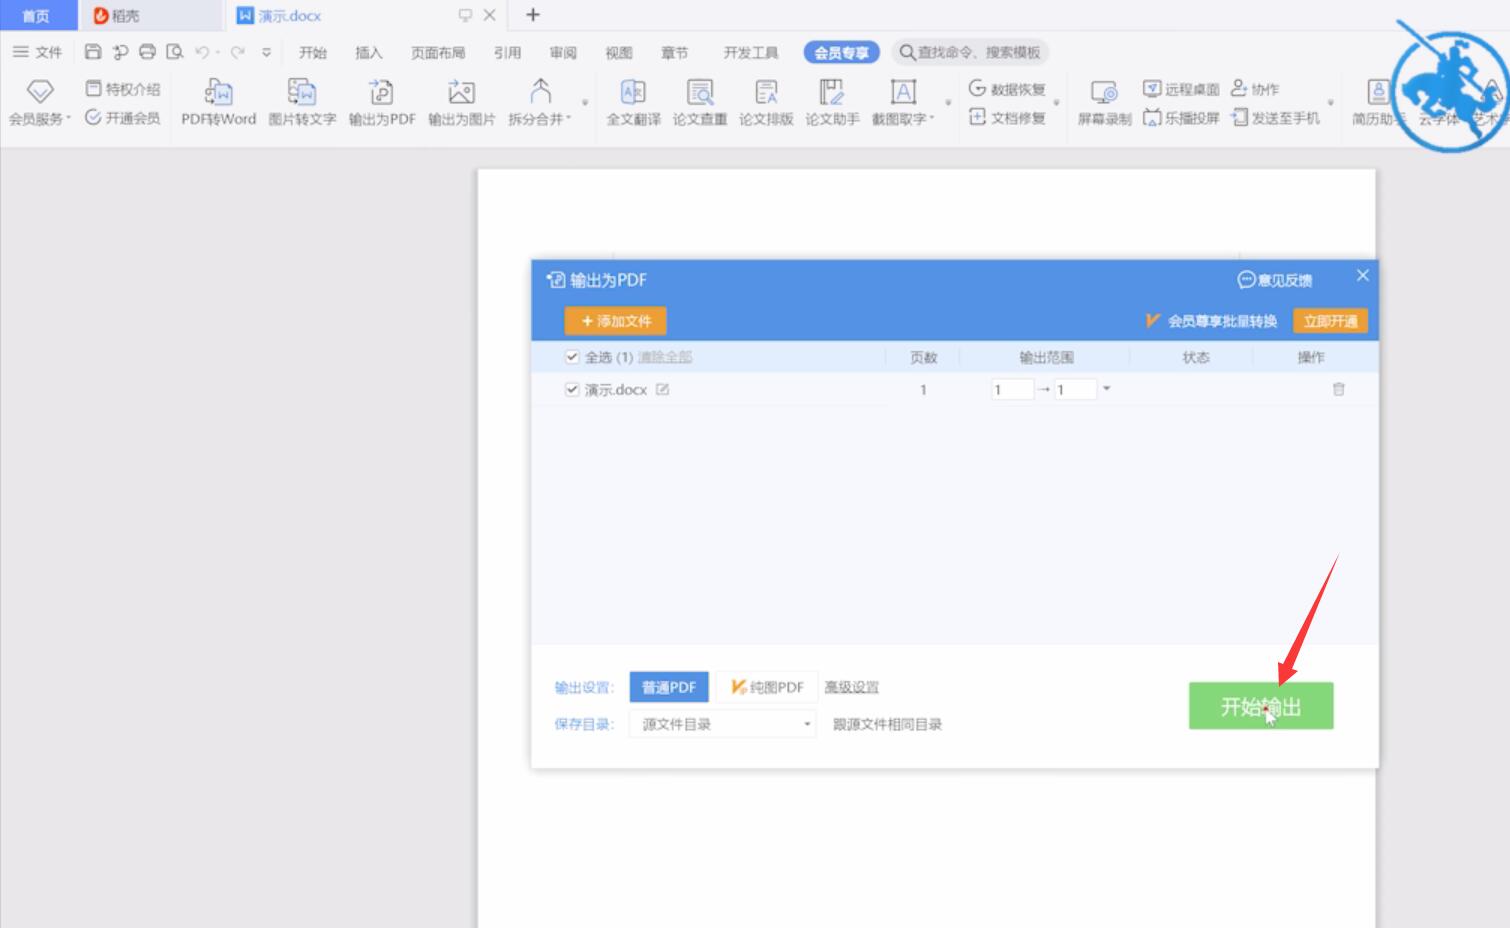Viewport: 1510px width, 928px height.
Task: Open the PDF转Word converter tool
Action: tap(218, 103)
